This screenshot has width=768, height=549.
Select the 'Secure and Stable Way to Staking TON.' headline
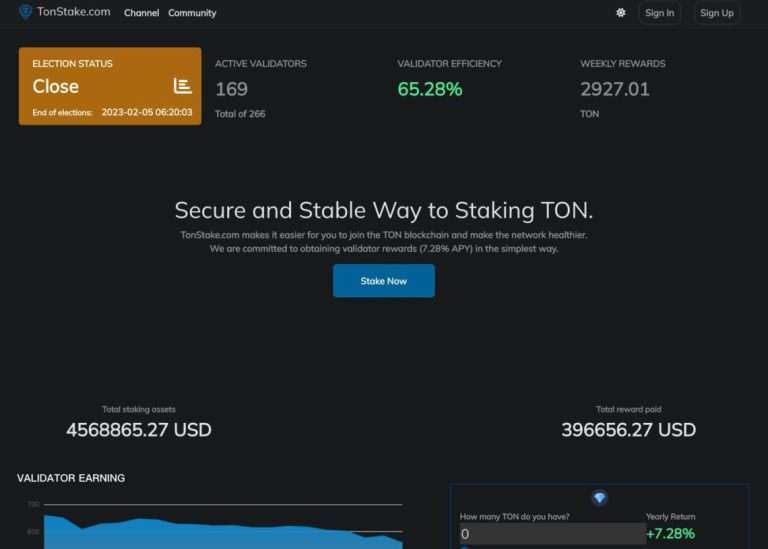point(384,210)
